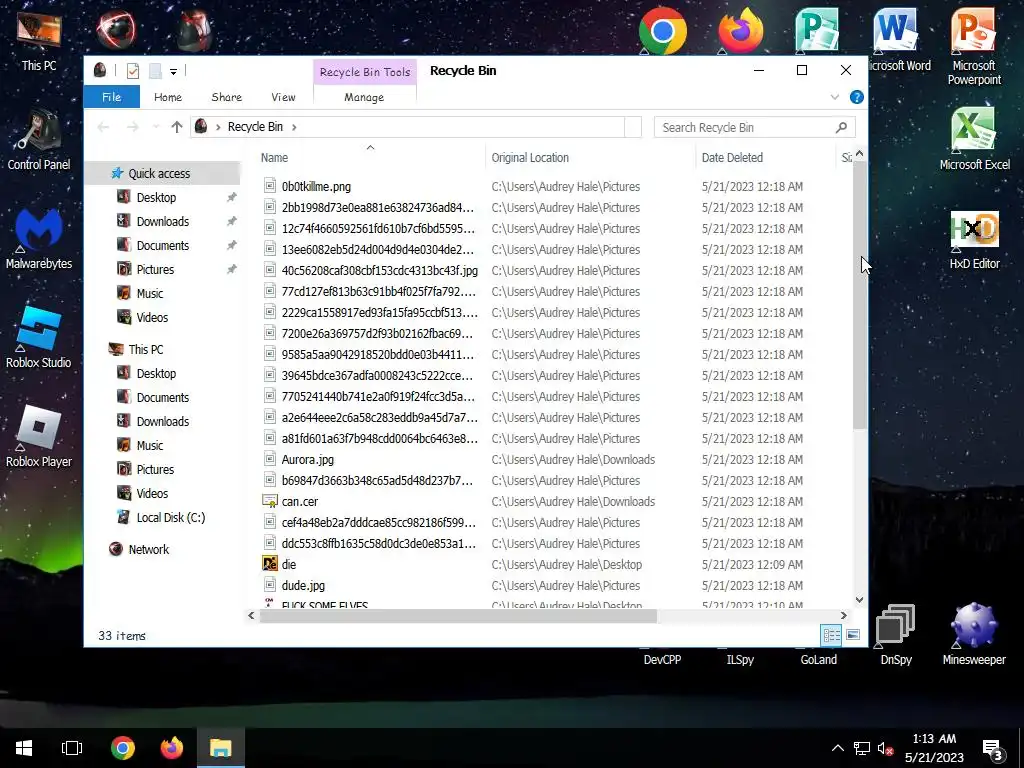Open Chrome from the taskbar
Screen dimensions: 1024x768
coord(122,748)
